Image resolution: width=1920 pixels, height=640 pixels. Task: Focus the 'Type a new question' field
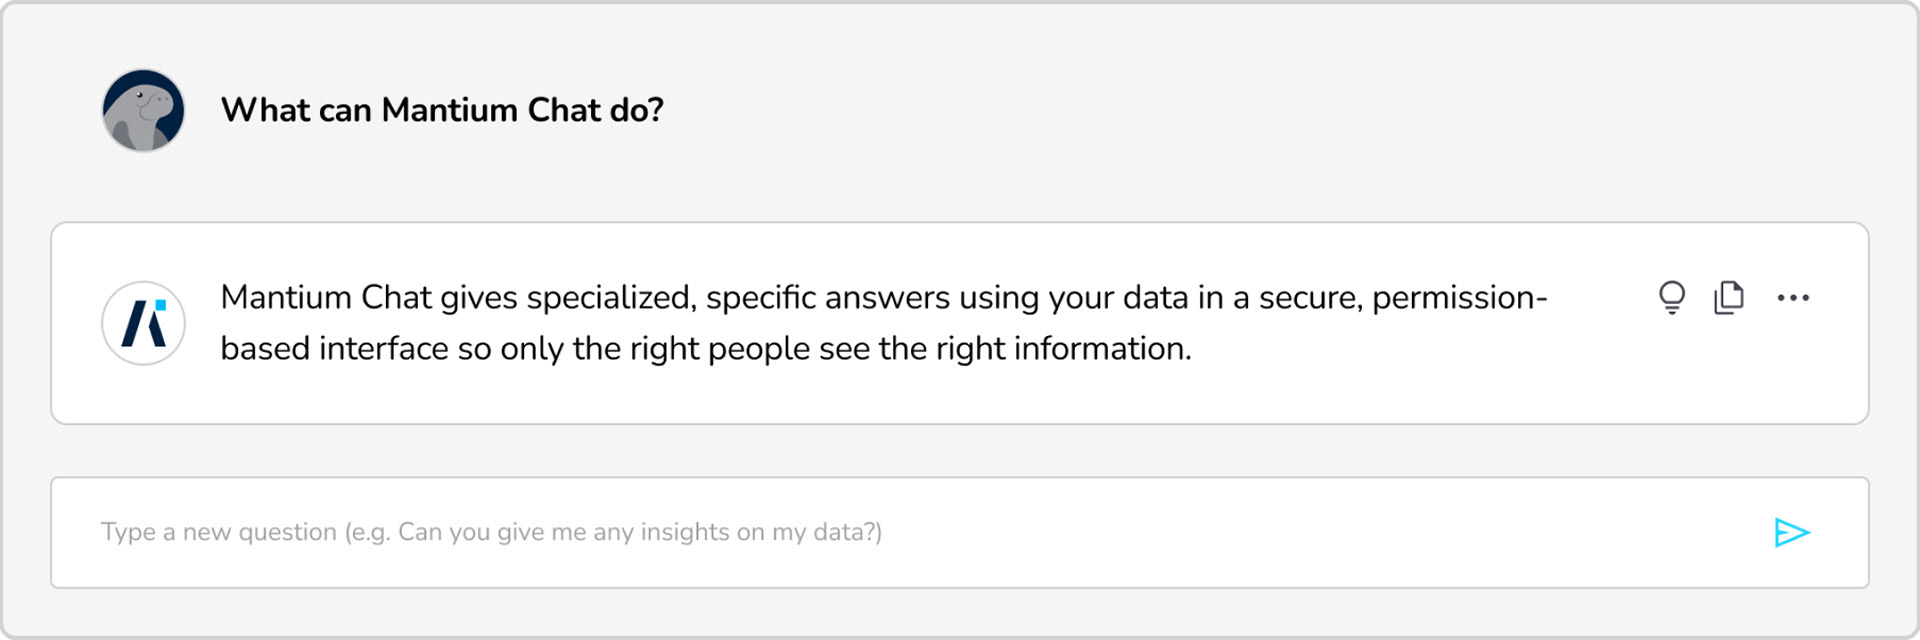[960, 532]
